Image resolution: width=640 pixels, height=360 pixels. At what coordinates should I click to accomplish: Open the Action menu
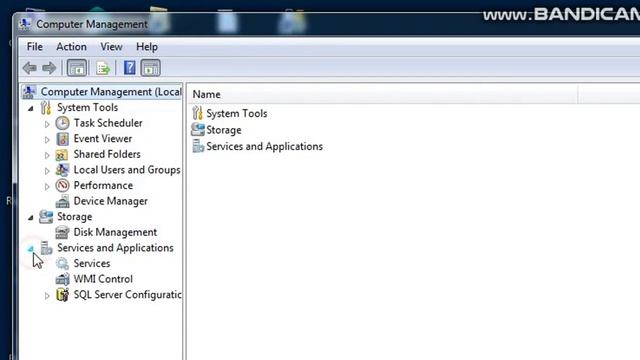point(71,47)
